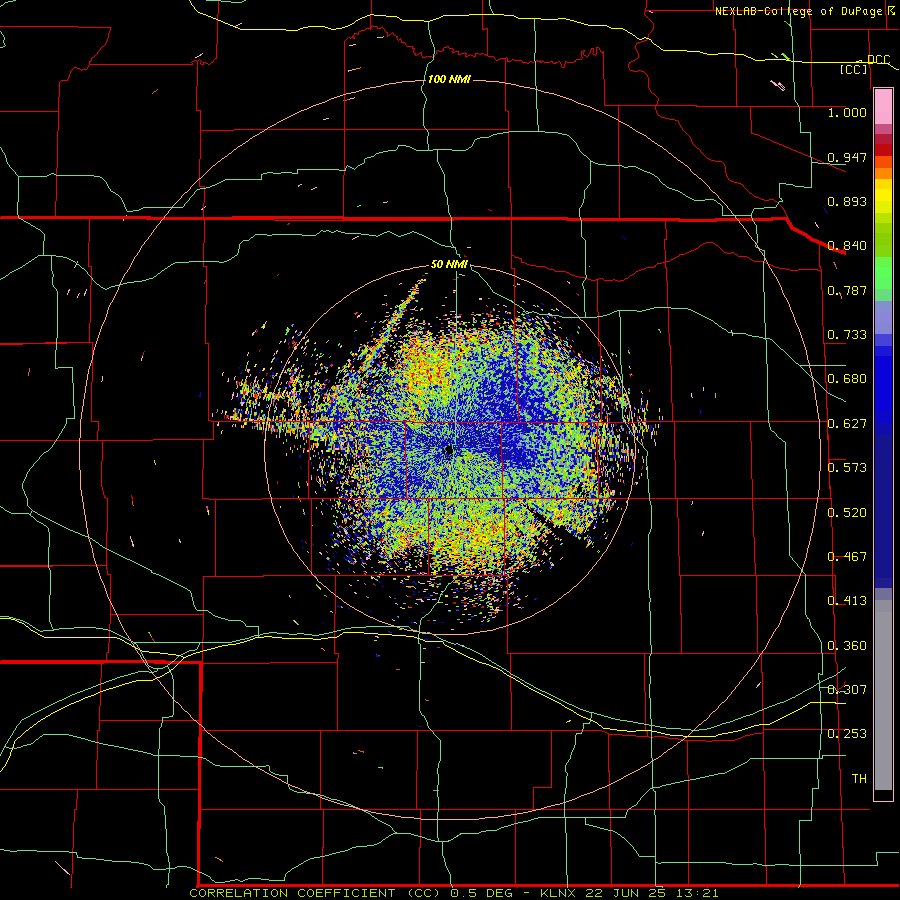Click the 1.000 value on the color scale
Viewport: 900px width, 900px height.
[847, 112]
